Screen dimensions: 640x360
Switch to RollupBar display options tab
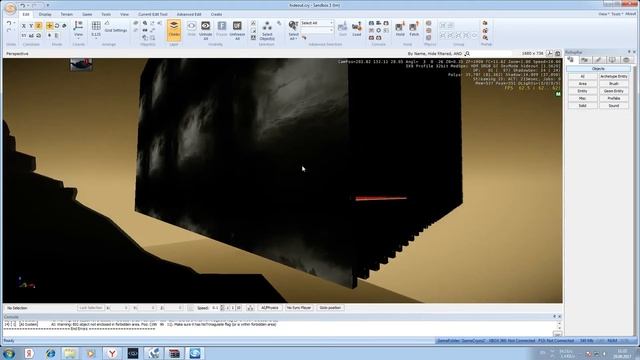click(612, 60)
